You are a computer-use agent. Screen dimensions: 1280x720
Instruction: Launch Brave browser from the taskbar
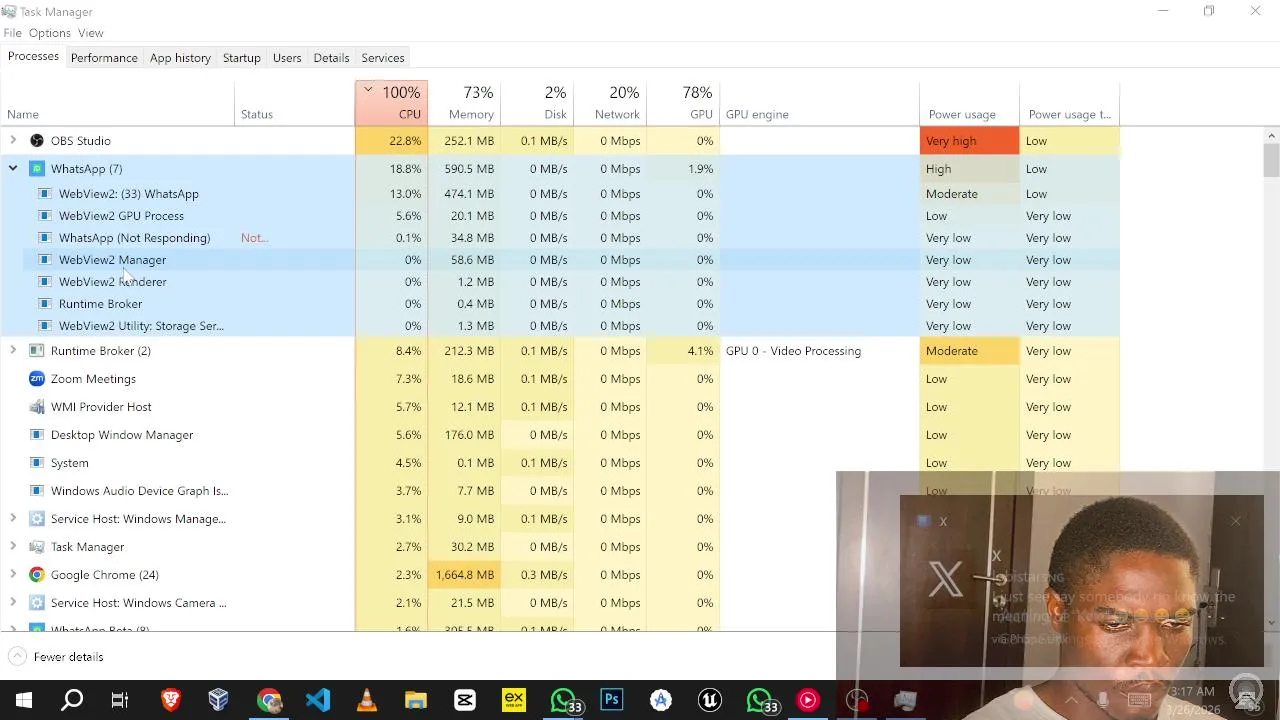coord(170,700)
